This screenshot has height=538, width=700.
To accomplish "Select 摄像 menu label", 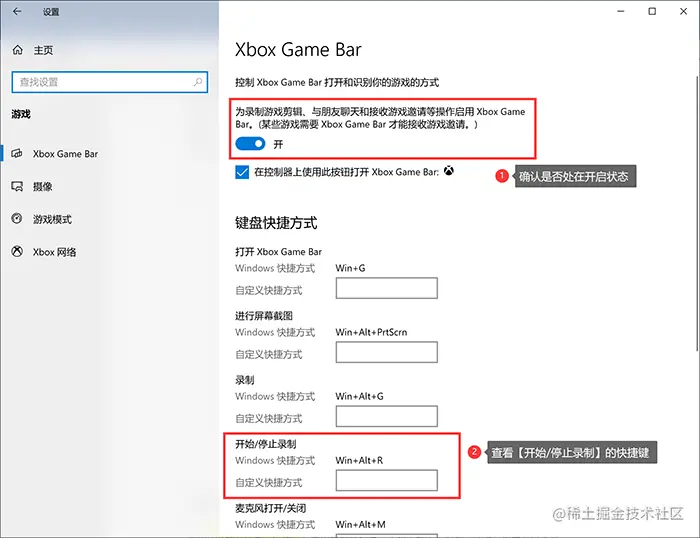I will click(42, 187).
